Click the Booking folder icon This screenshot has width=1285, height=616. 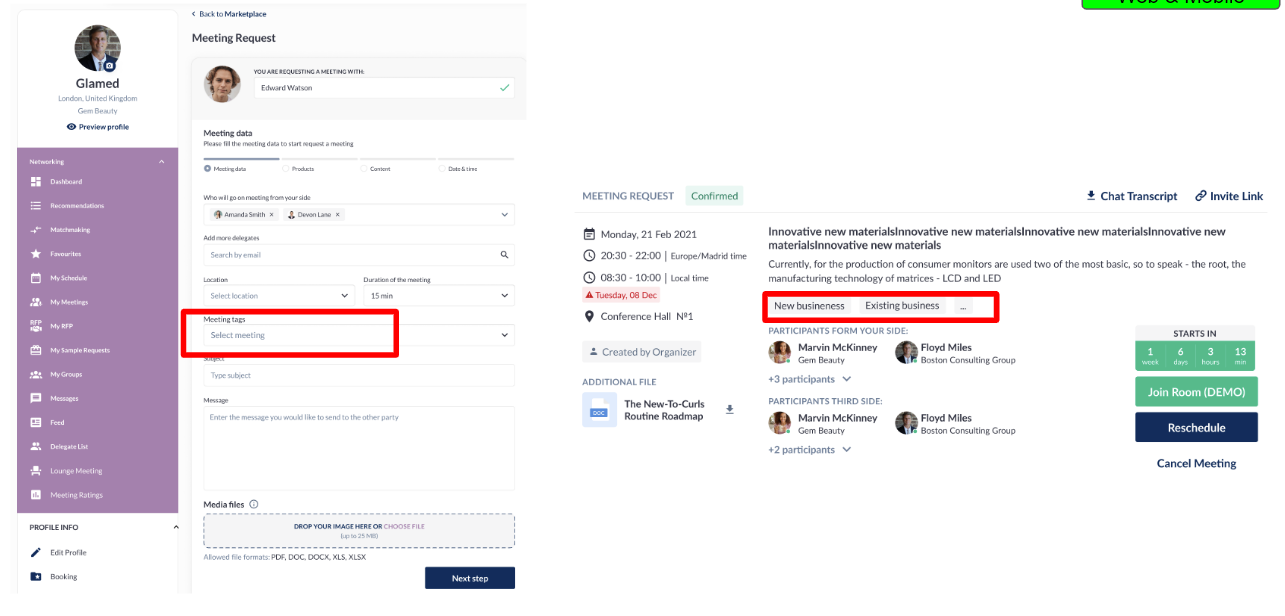click(x=36, y=577)
